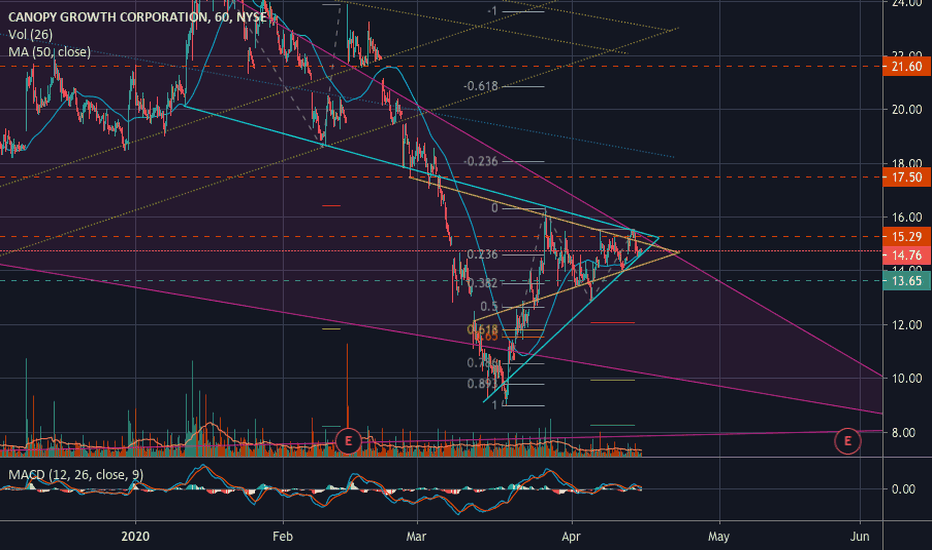The height and width of the screenshot is (550, 932).
Task: Click the MACD (12, 26, close, 9) legend
Action: 75,474
